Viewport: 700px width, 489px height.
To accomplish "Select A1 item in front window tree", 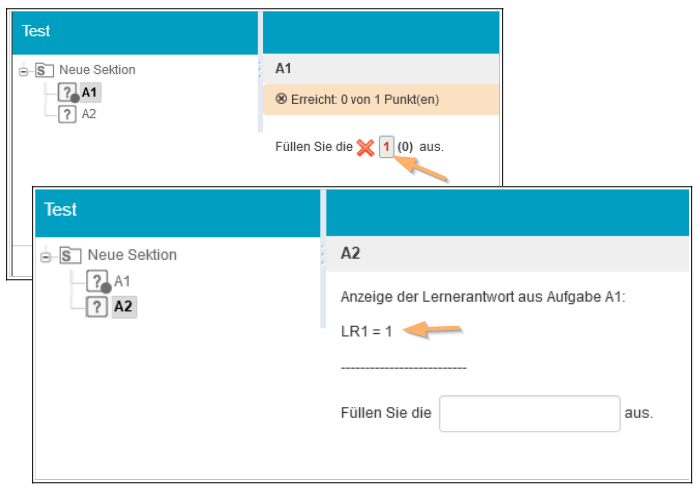I will point(122,282).
